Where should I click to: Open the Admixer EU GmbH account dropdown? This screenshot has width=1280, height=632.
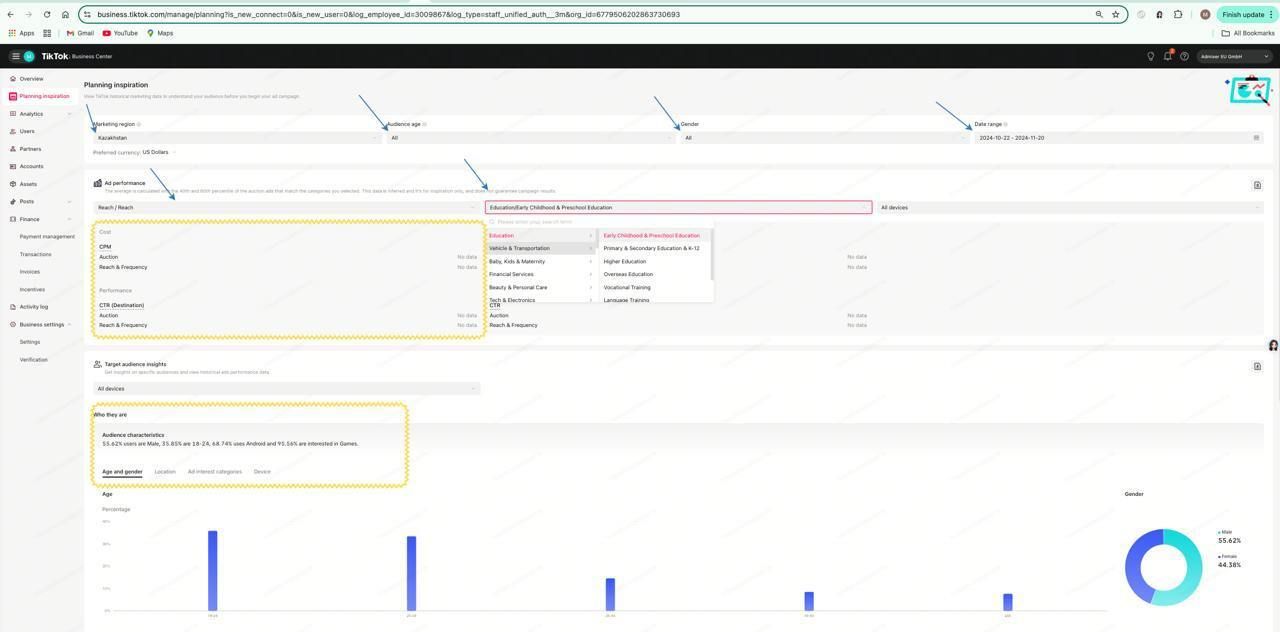coord(1235,56)
